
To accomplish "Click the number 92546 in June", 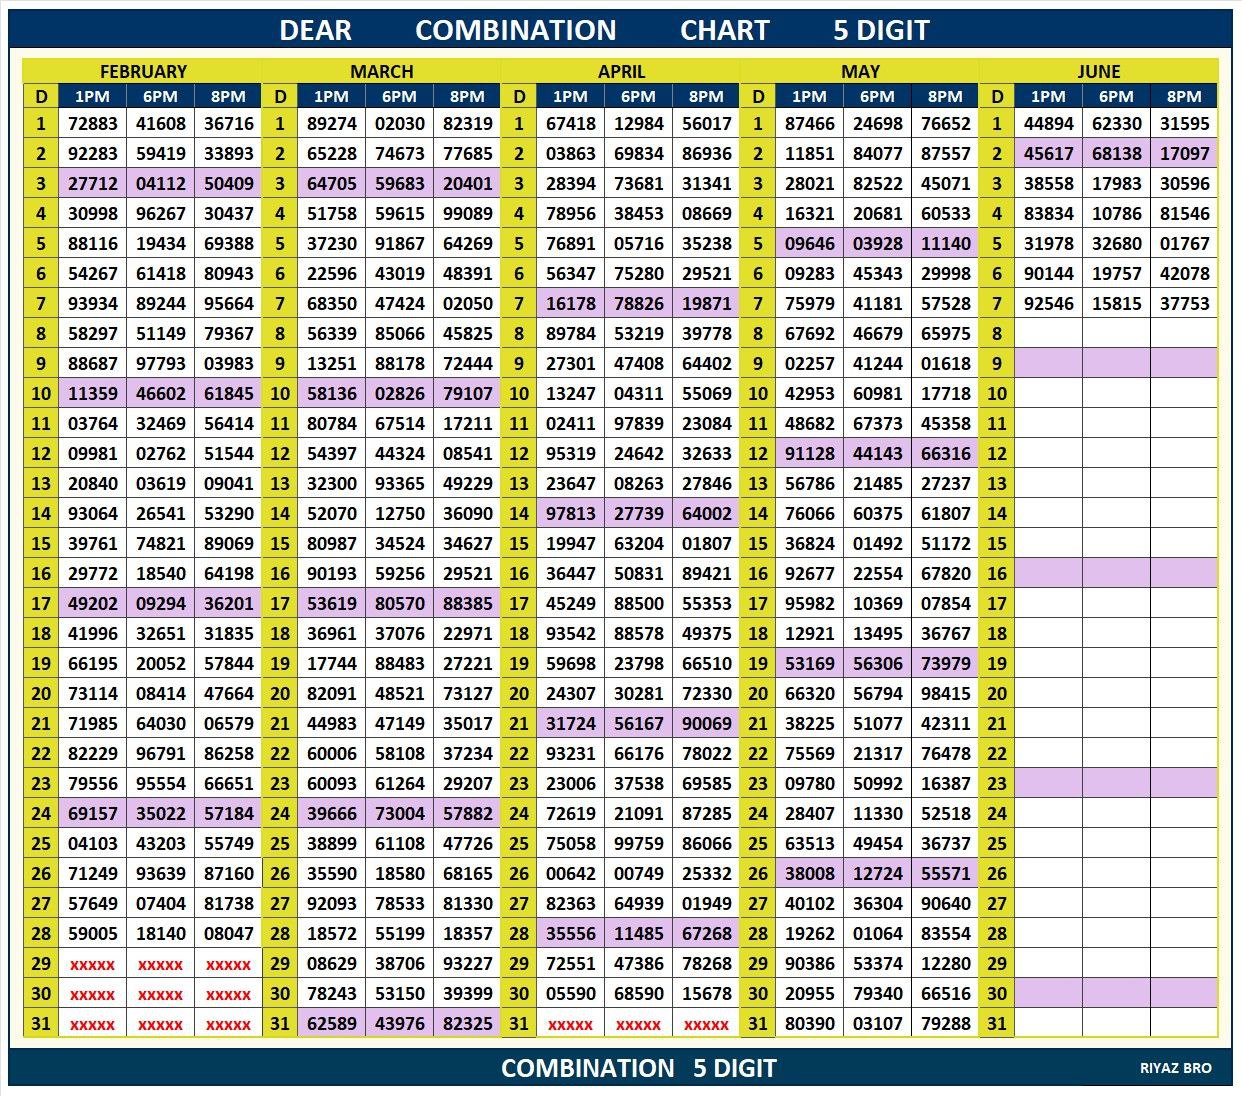I will (1048, 304).
